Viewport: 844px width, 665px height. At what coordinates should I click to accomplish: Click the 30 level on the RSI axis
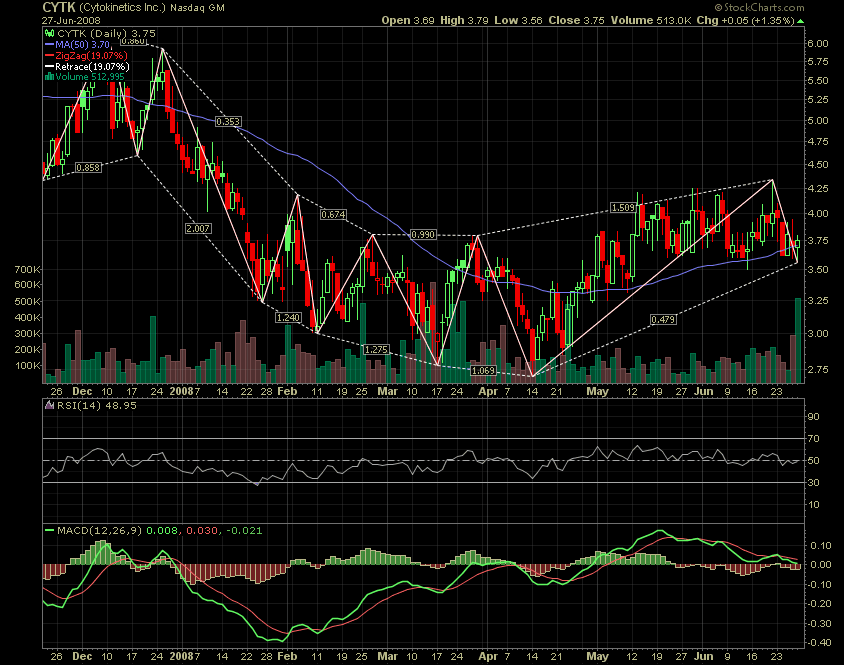(813, 482)
